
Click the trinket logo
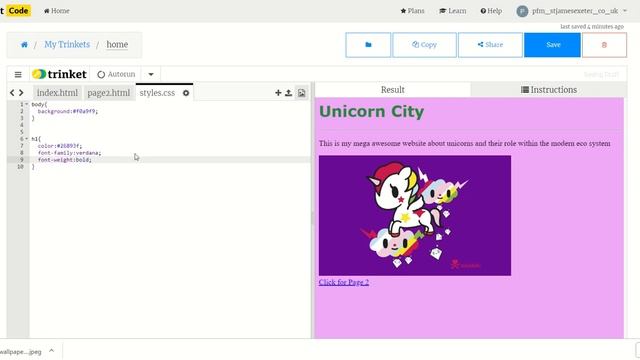click(x=60, y=74)
